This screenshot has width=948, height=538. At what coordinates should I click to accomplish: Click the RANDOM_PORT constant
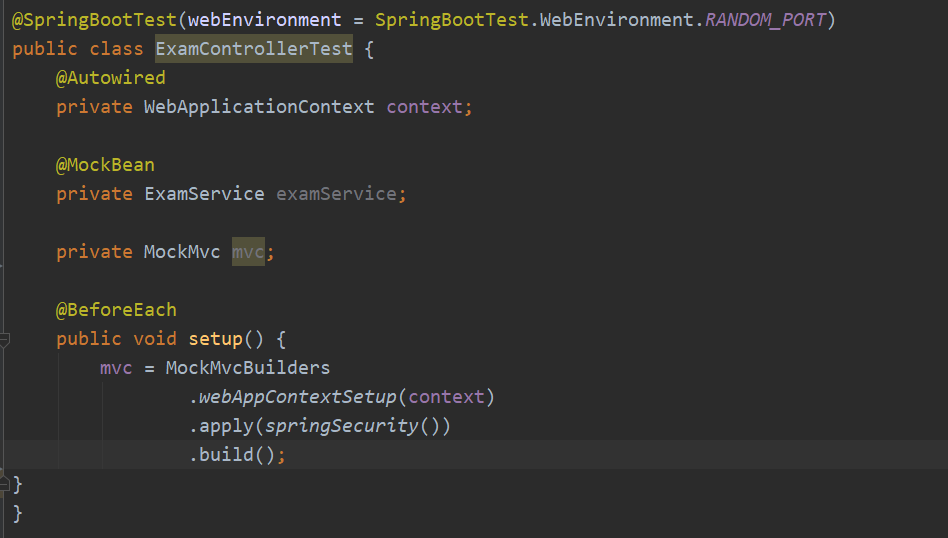pos(765,20)
